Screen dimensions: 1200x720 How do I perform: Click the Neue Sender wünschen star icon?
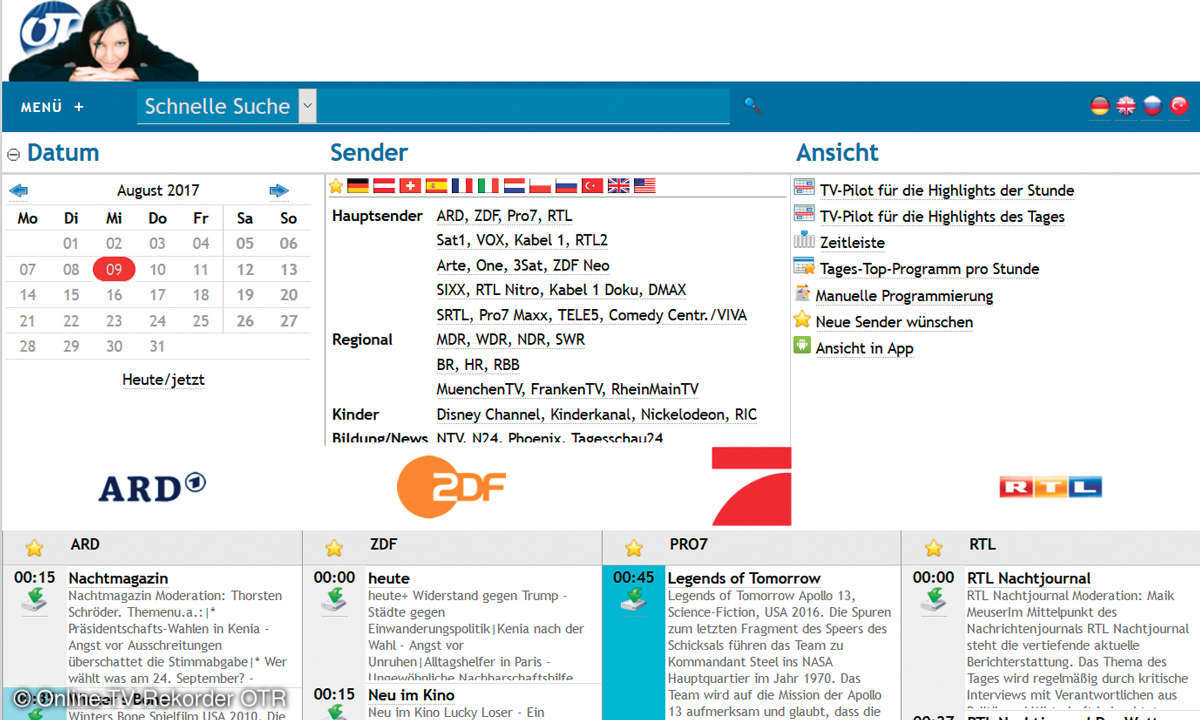coord(802,320)
